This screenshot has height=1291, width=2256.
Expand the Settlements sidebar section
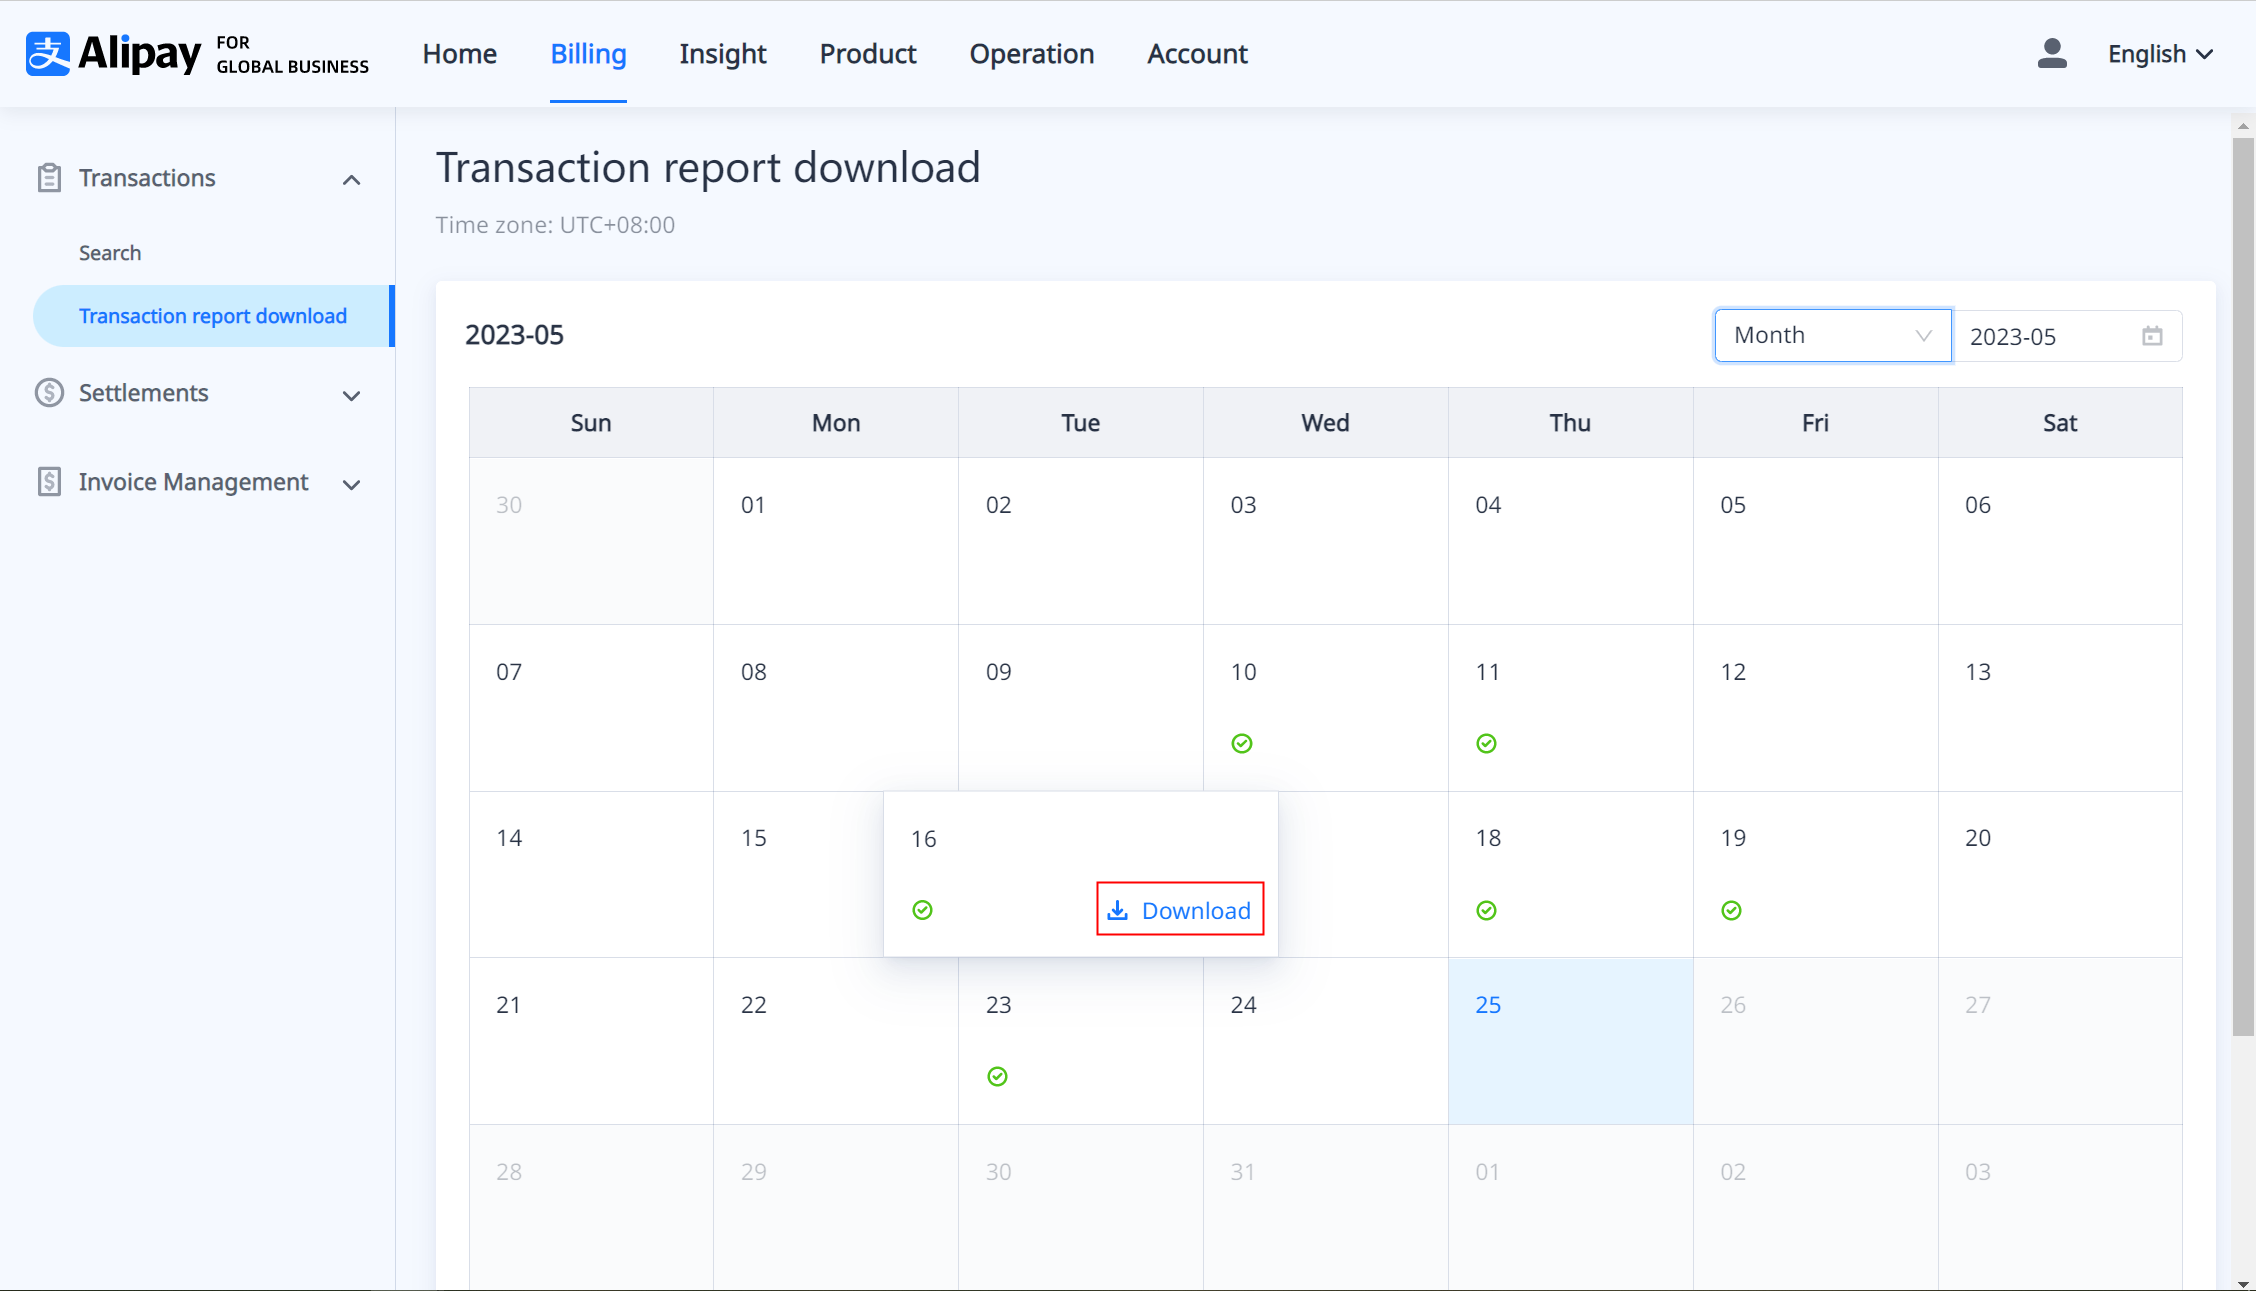[x=351, y=395]
